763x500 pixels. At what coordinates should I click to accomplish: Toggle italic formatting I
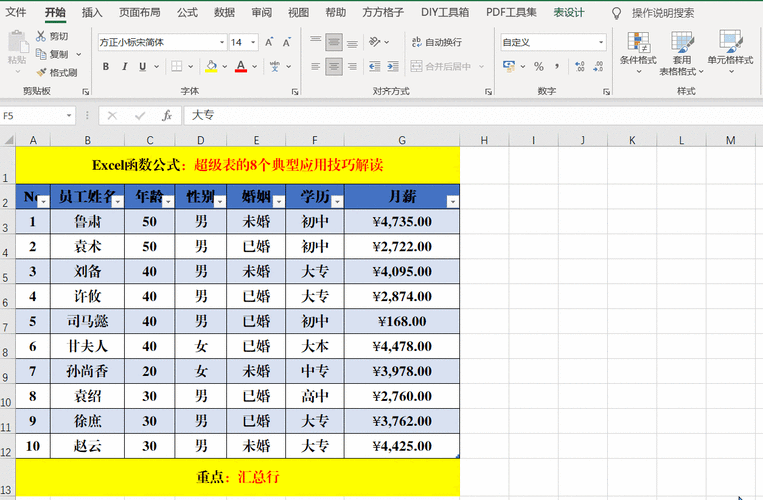(125, 67)
